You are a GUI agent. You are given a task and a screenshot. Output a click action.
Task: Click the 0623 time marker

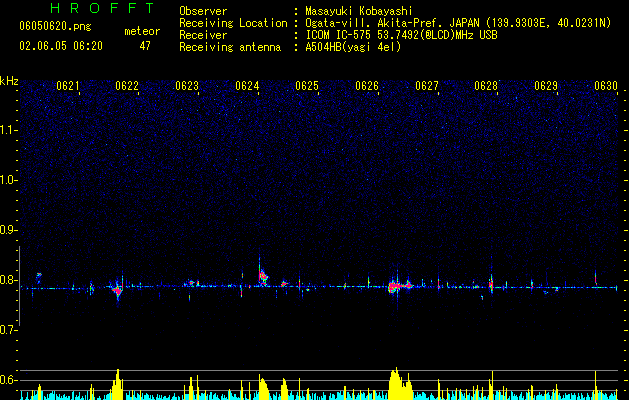point(187,86)
